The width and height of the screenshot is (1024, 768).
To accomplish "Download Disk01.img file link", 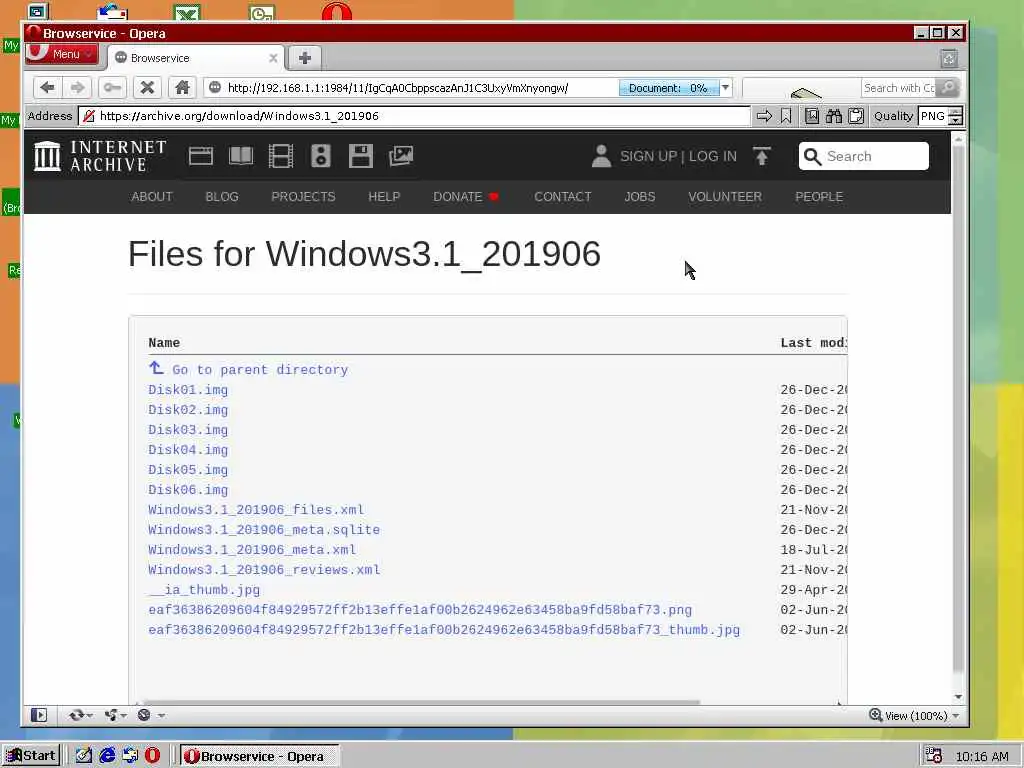I will [x=188, y=390].
